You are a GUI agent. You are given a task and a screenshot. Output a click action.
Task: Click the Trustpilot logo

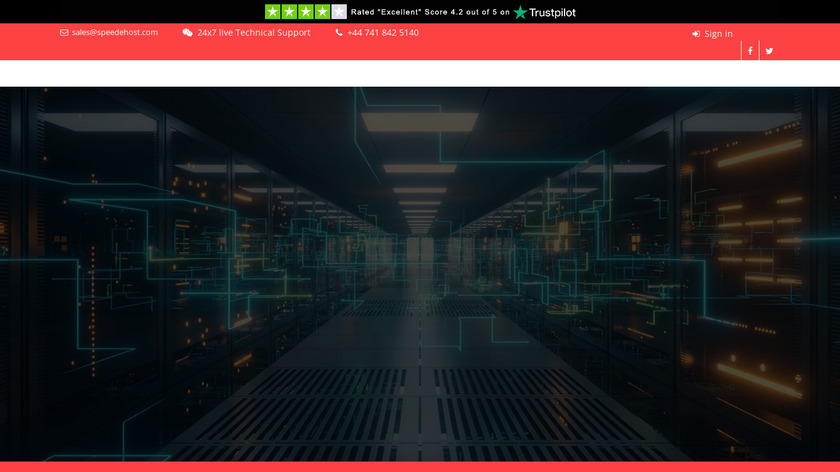click(x=545, y=12)
